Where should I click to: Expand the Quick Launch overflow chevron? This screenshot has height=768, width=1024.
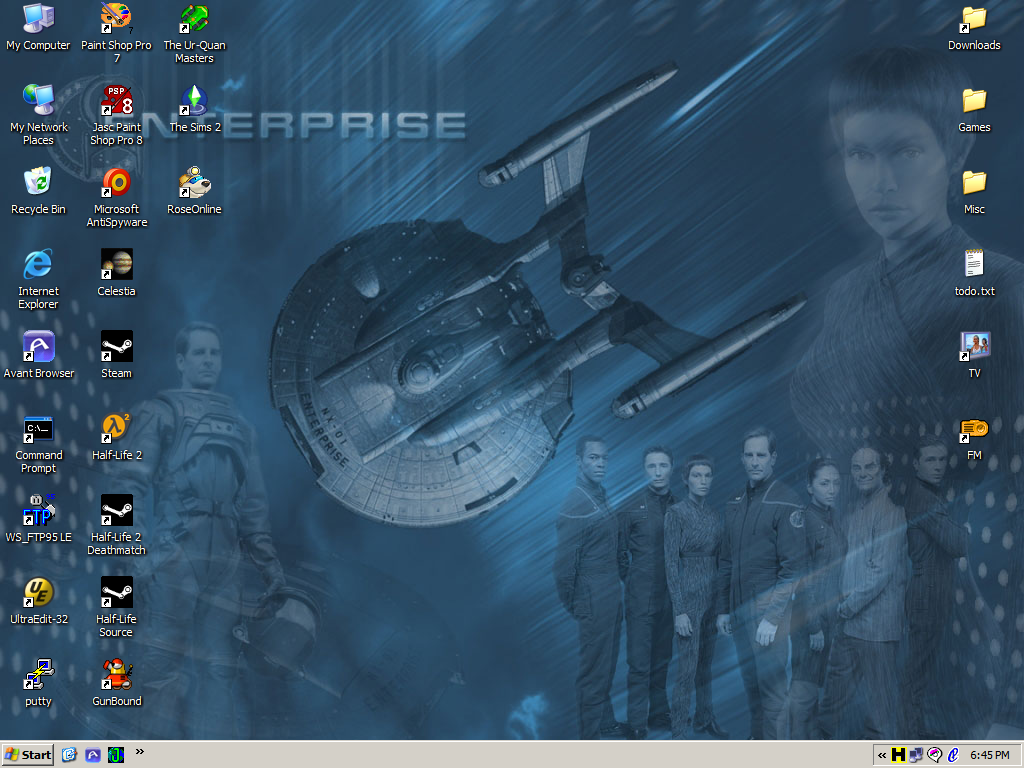[x=140, y=752]
